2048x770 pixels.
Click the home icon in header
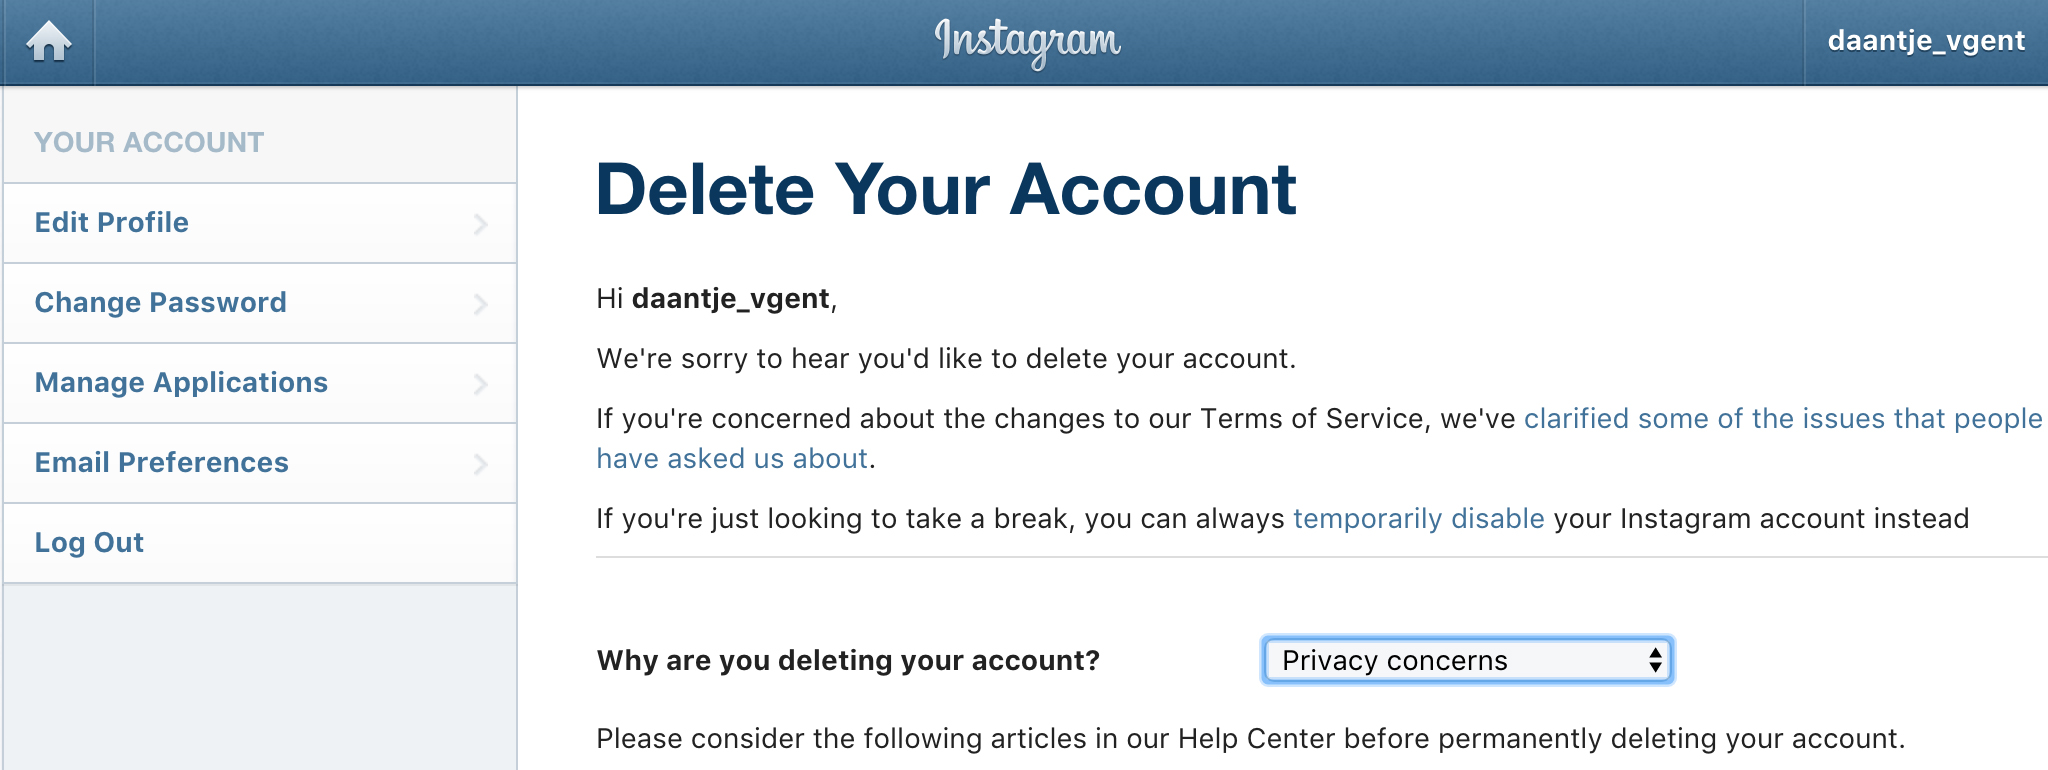click(48, 42)
